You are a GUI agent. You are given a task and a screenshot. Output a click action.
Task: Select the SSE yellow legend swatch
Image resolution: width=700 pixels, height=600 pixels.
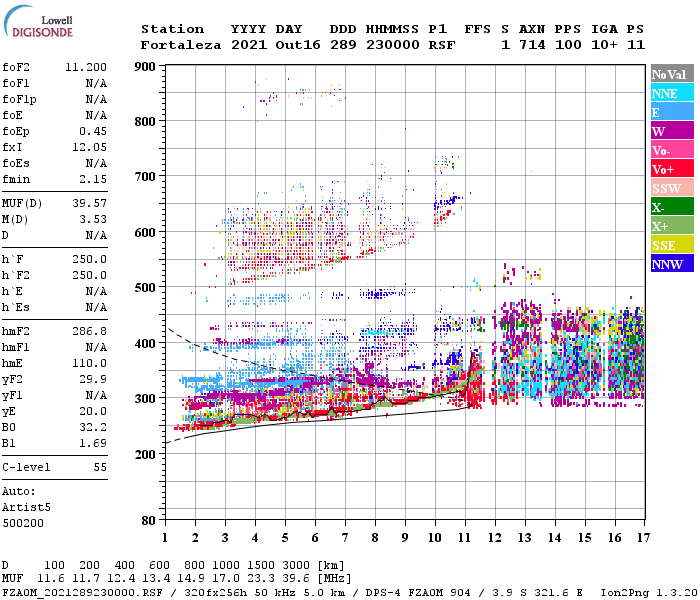pos(672,245)
